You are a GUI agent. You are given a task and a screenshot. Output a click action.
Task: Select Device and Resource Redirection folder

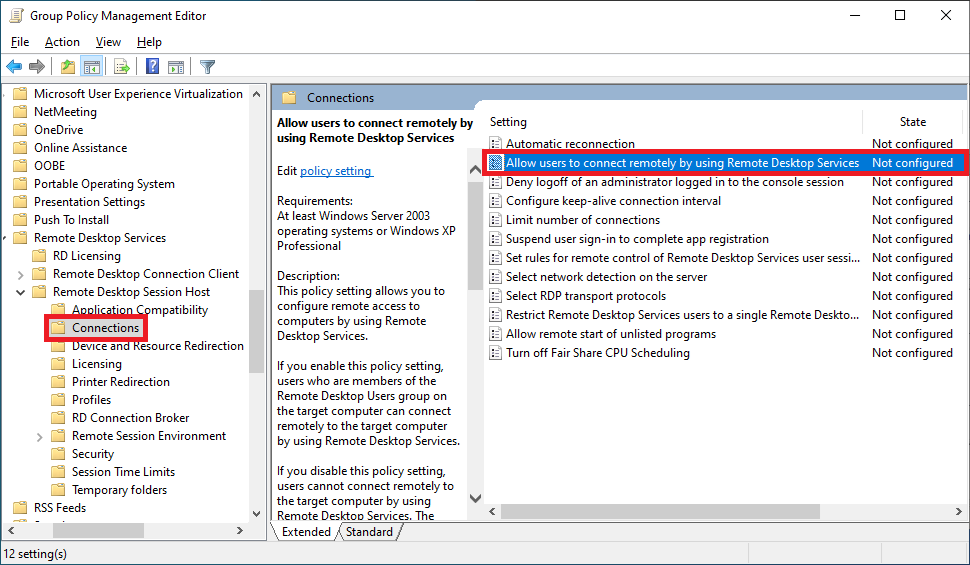click(x=158, y=346)
